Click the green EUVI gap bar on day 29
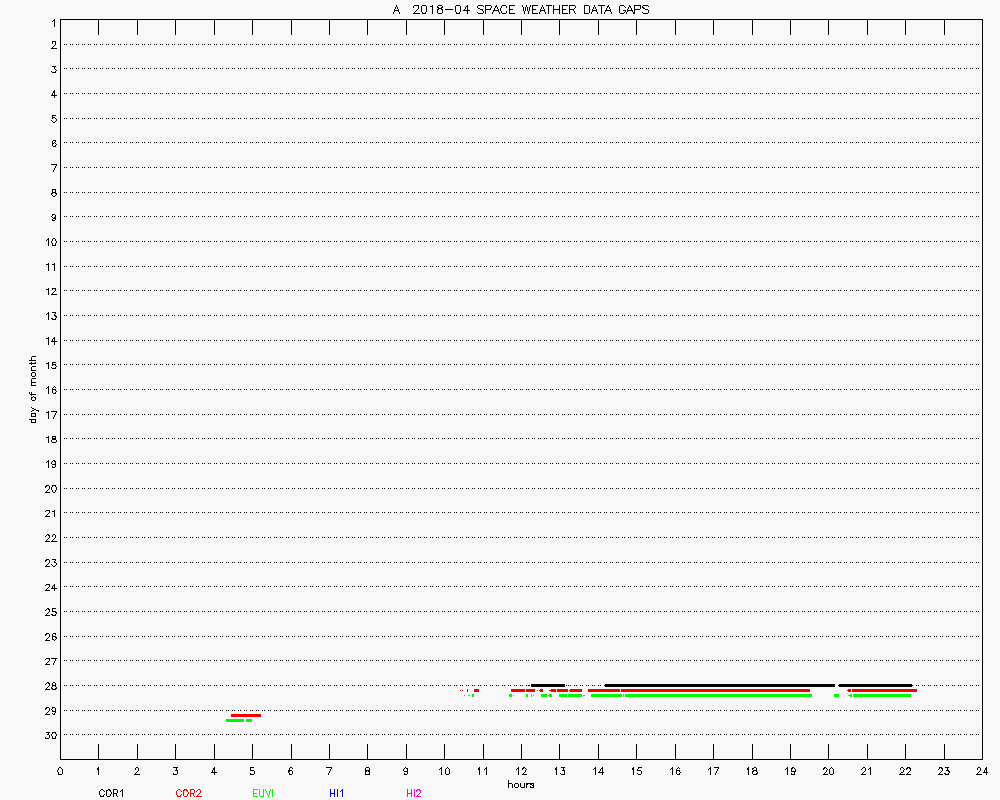 pos(236,720)
